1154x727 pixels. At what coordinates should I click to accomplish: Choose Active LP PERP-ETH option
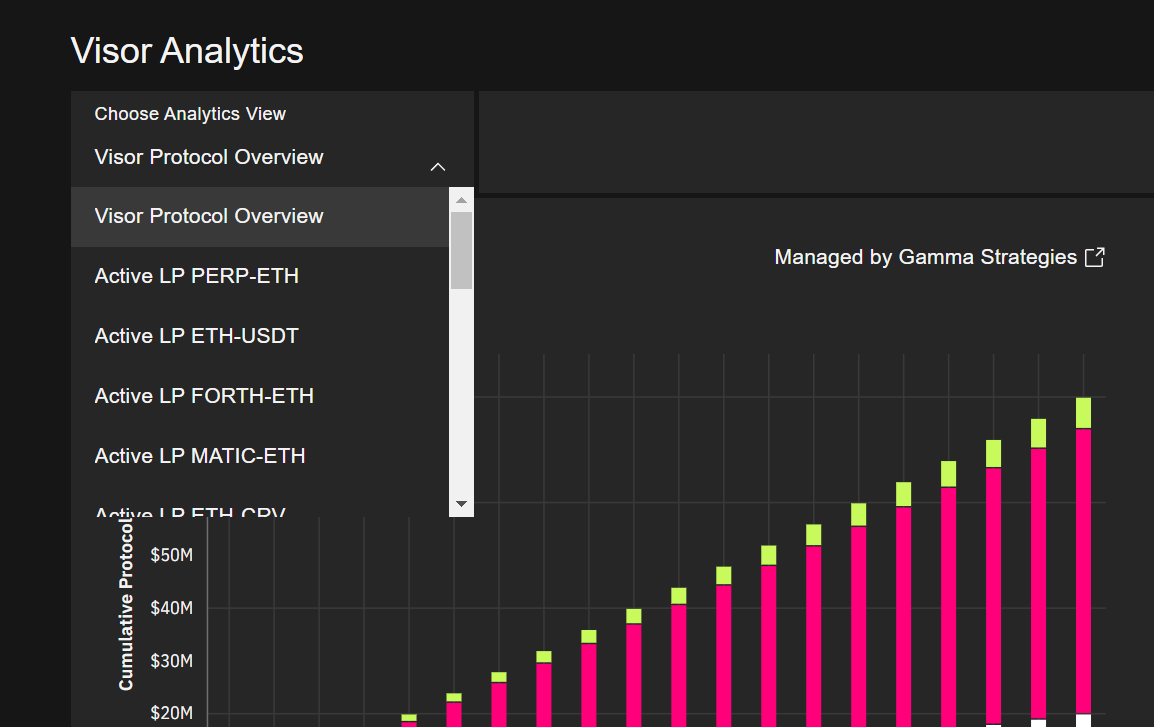tap(260, 276)
